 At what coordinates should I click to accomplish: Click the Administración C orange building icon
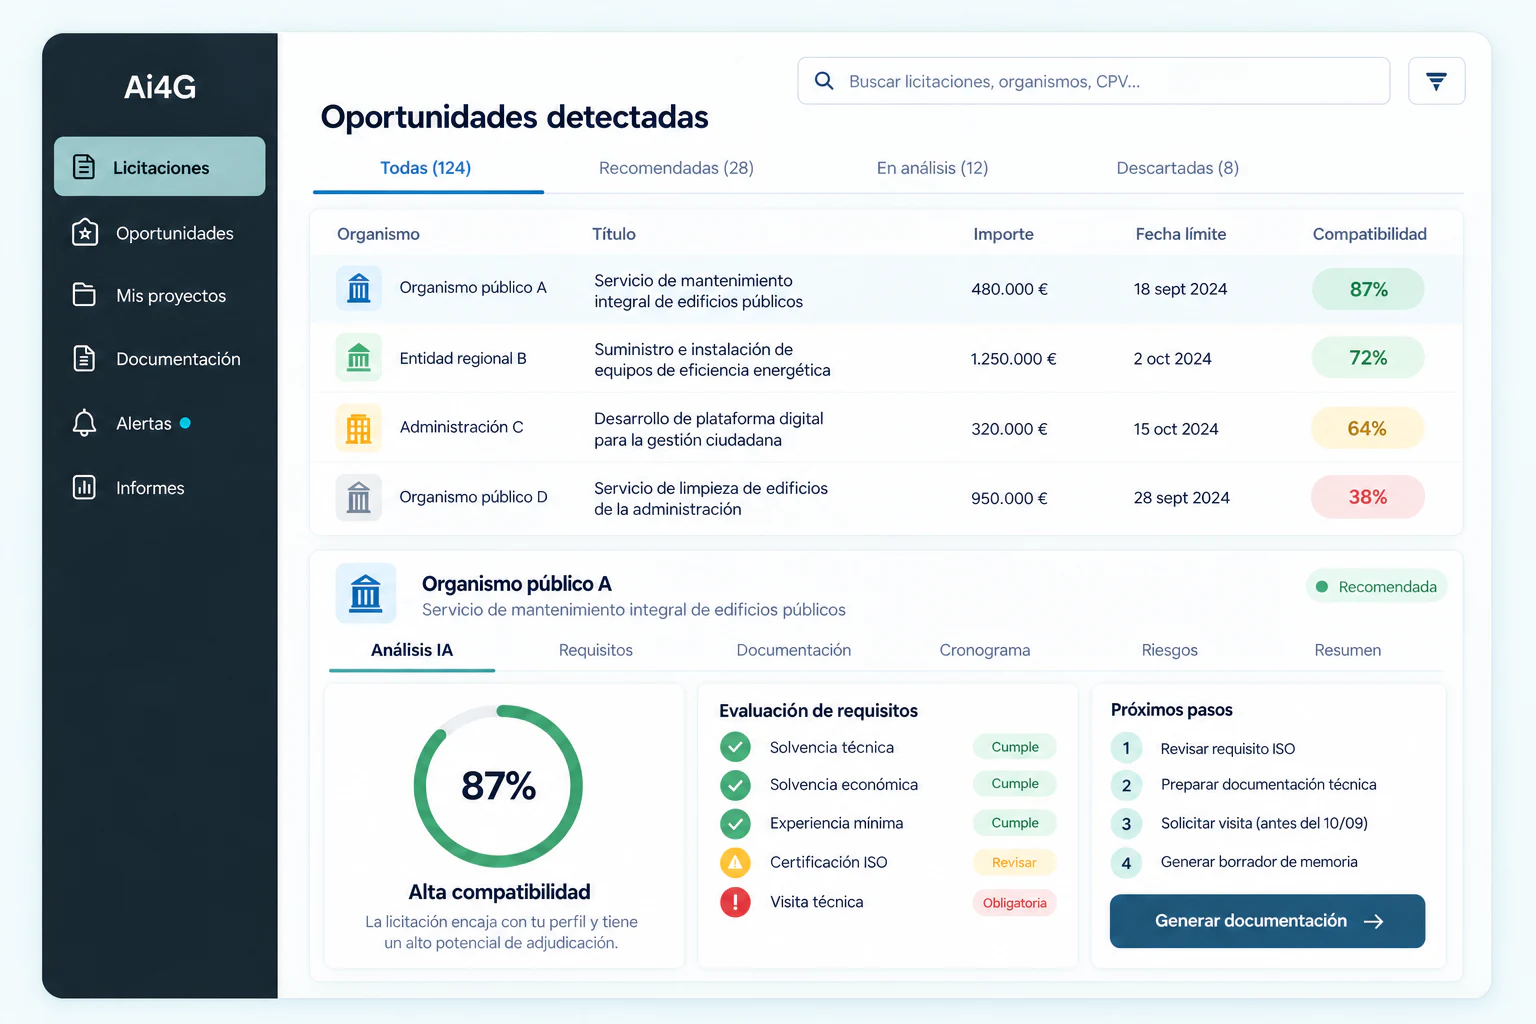point(358,428)
